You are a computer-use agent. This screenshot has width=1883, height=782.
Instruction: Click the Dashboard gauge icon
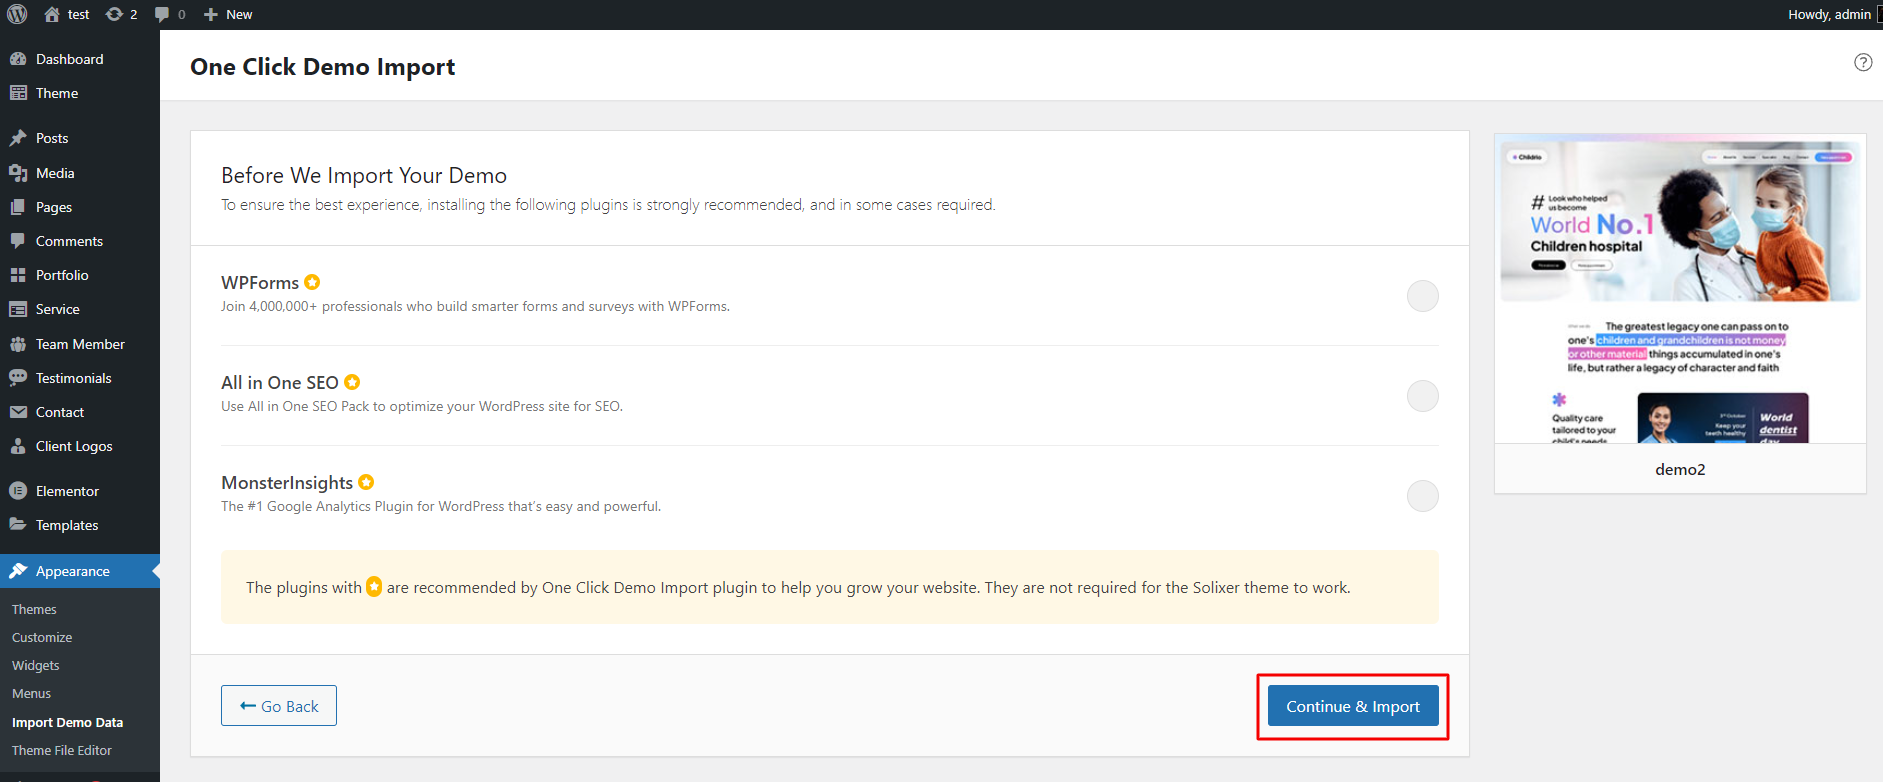[18, 59]
